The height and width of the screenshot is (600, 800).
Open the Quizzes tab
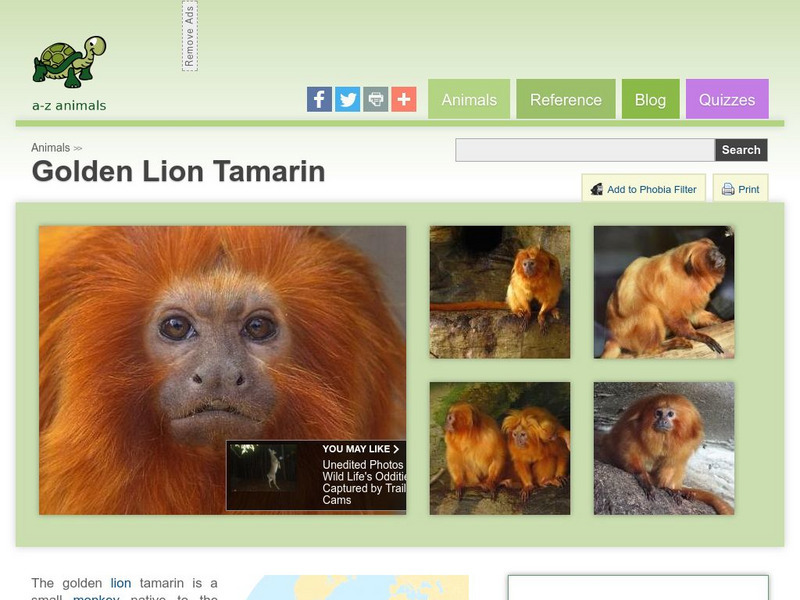[x=727, y=99]
